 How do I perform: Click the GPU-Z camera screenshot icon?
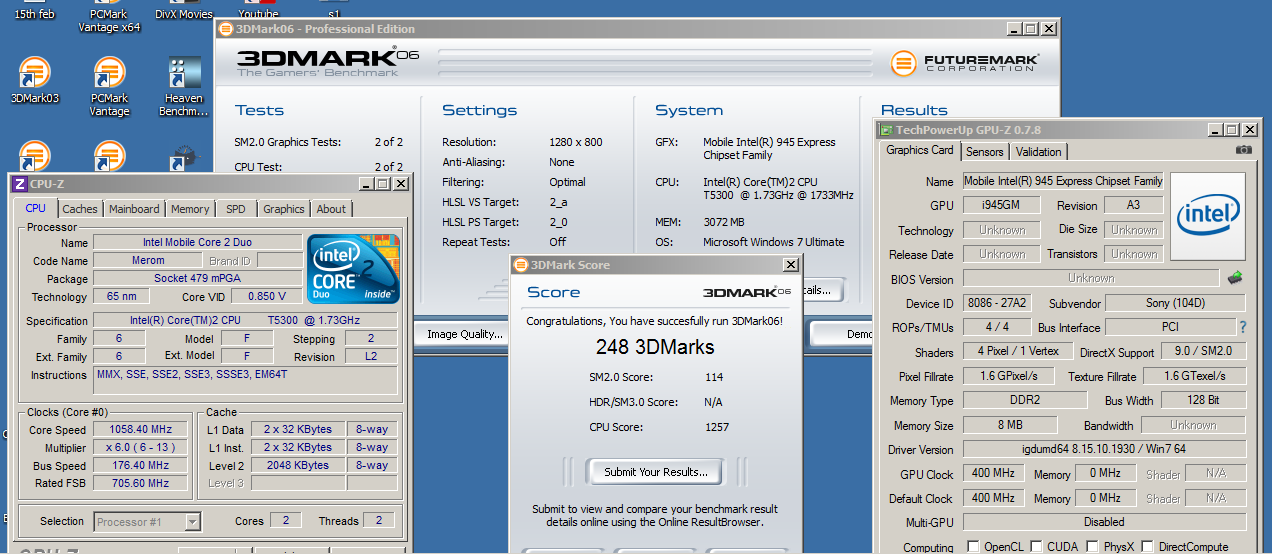(x=1243, y=150)
